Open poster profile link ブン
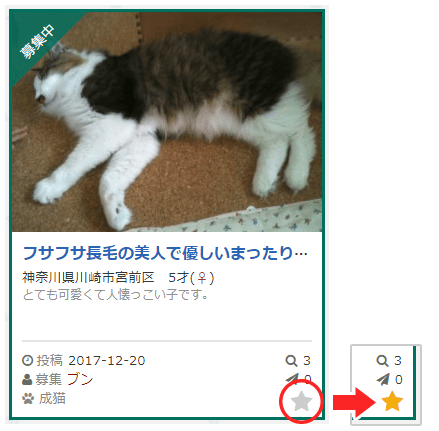439x431 pixels. click(80, 379)
